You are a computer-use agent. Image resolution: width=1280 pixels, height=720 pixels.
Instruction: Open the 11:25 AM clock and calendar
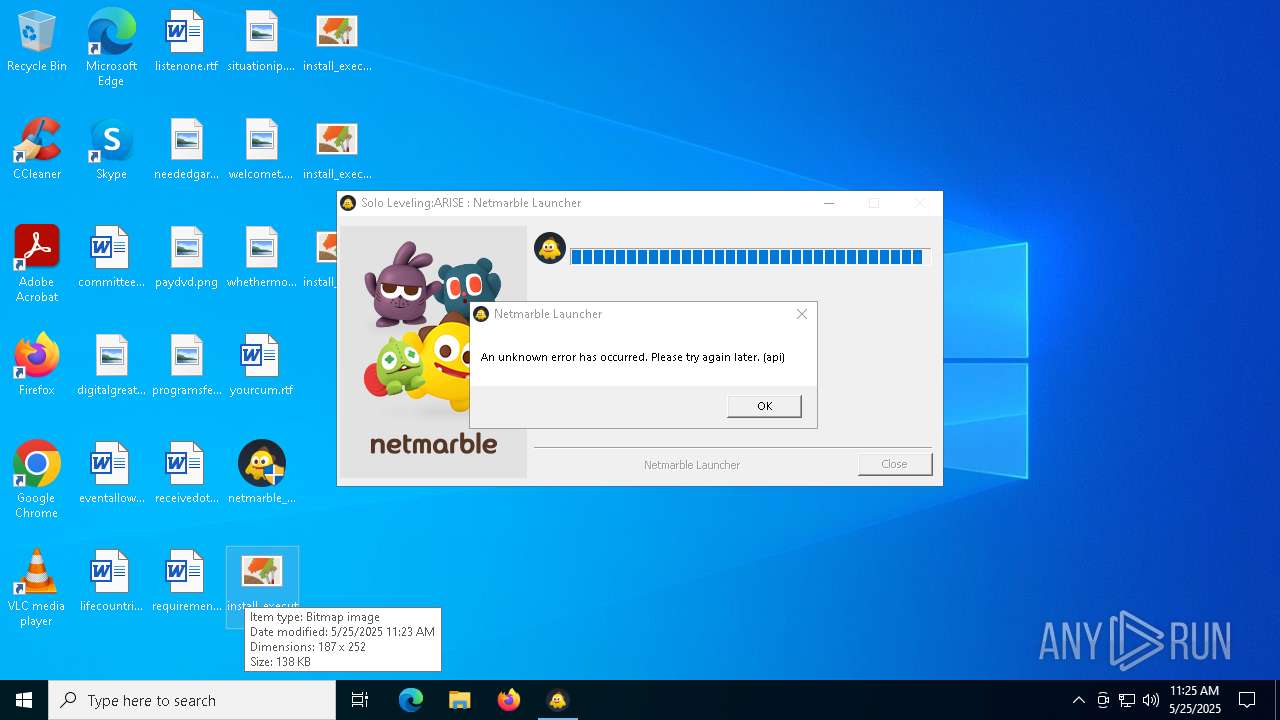[x=1195, y=700]
